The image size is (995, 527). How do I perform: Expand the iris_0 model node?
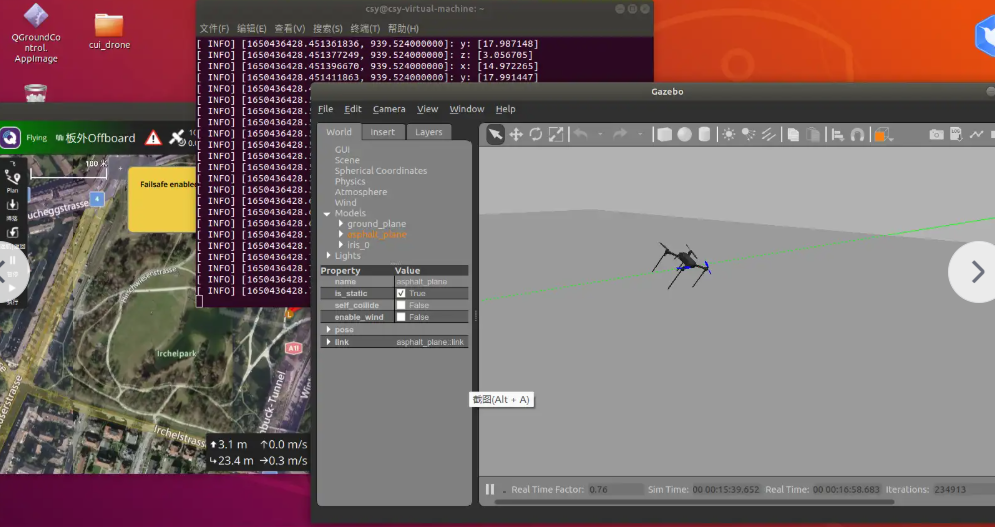click(341, 245)
